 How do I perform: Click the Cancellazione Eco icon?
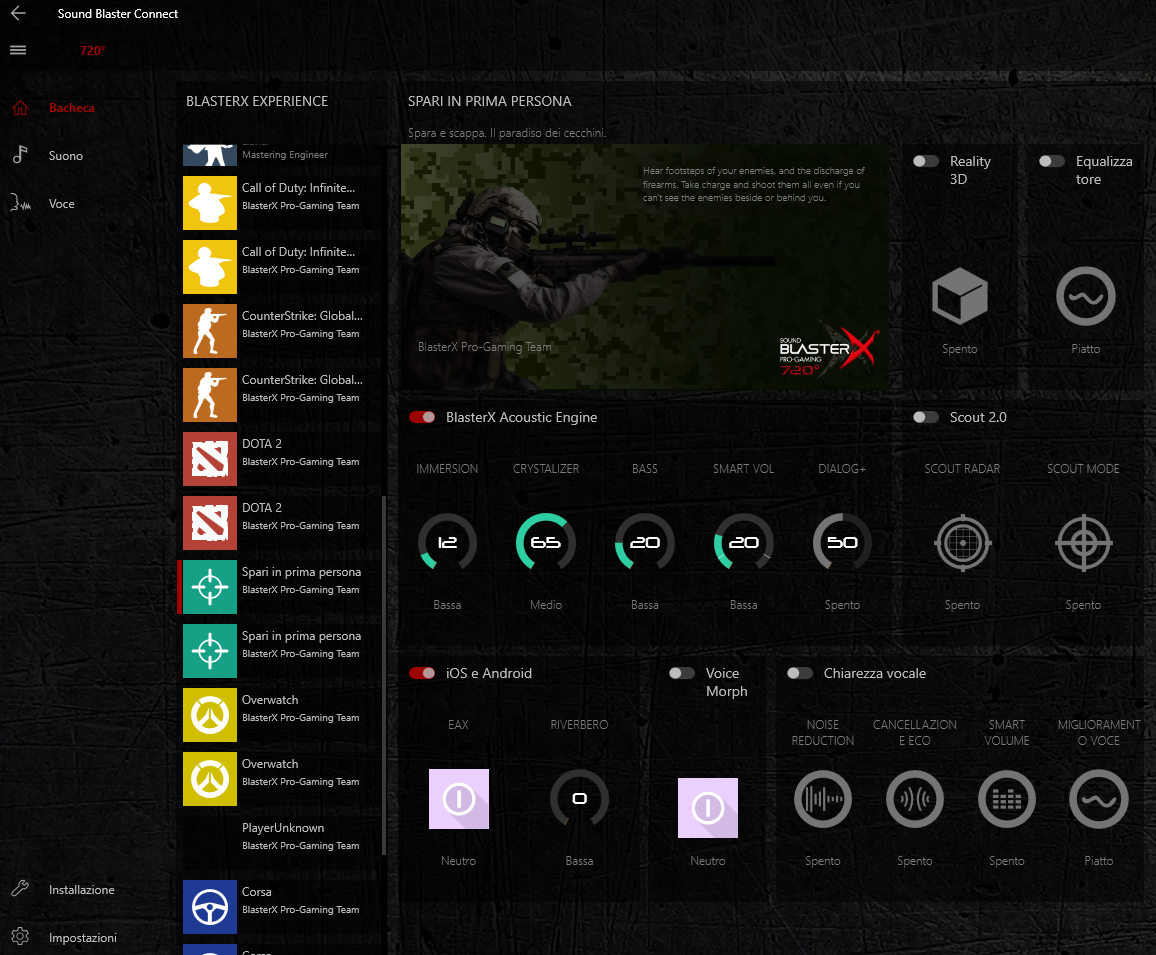coord(914,799)
